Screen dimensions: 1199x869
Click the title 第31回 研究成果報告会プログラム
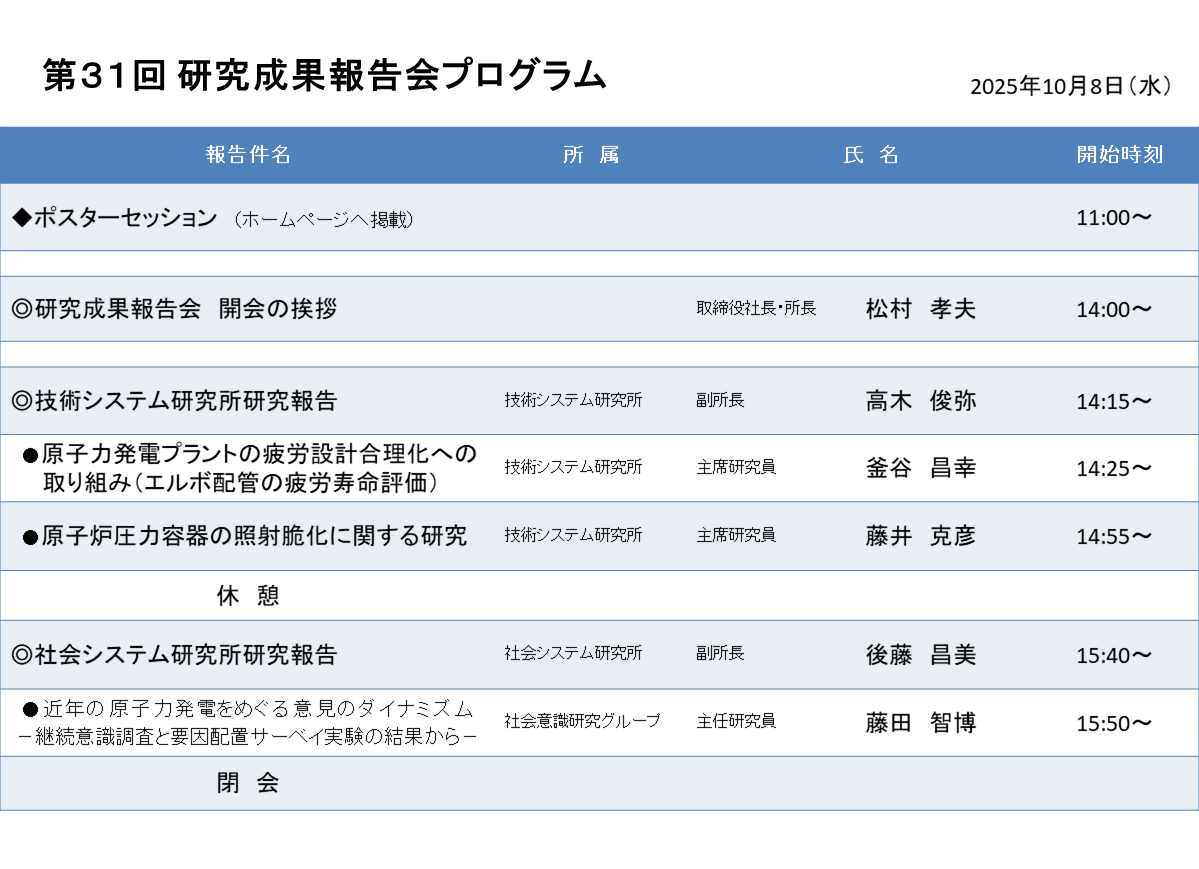tap(324, 76)
